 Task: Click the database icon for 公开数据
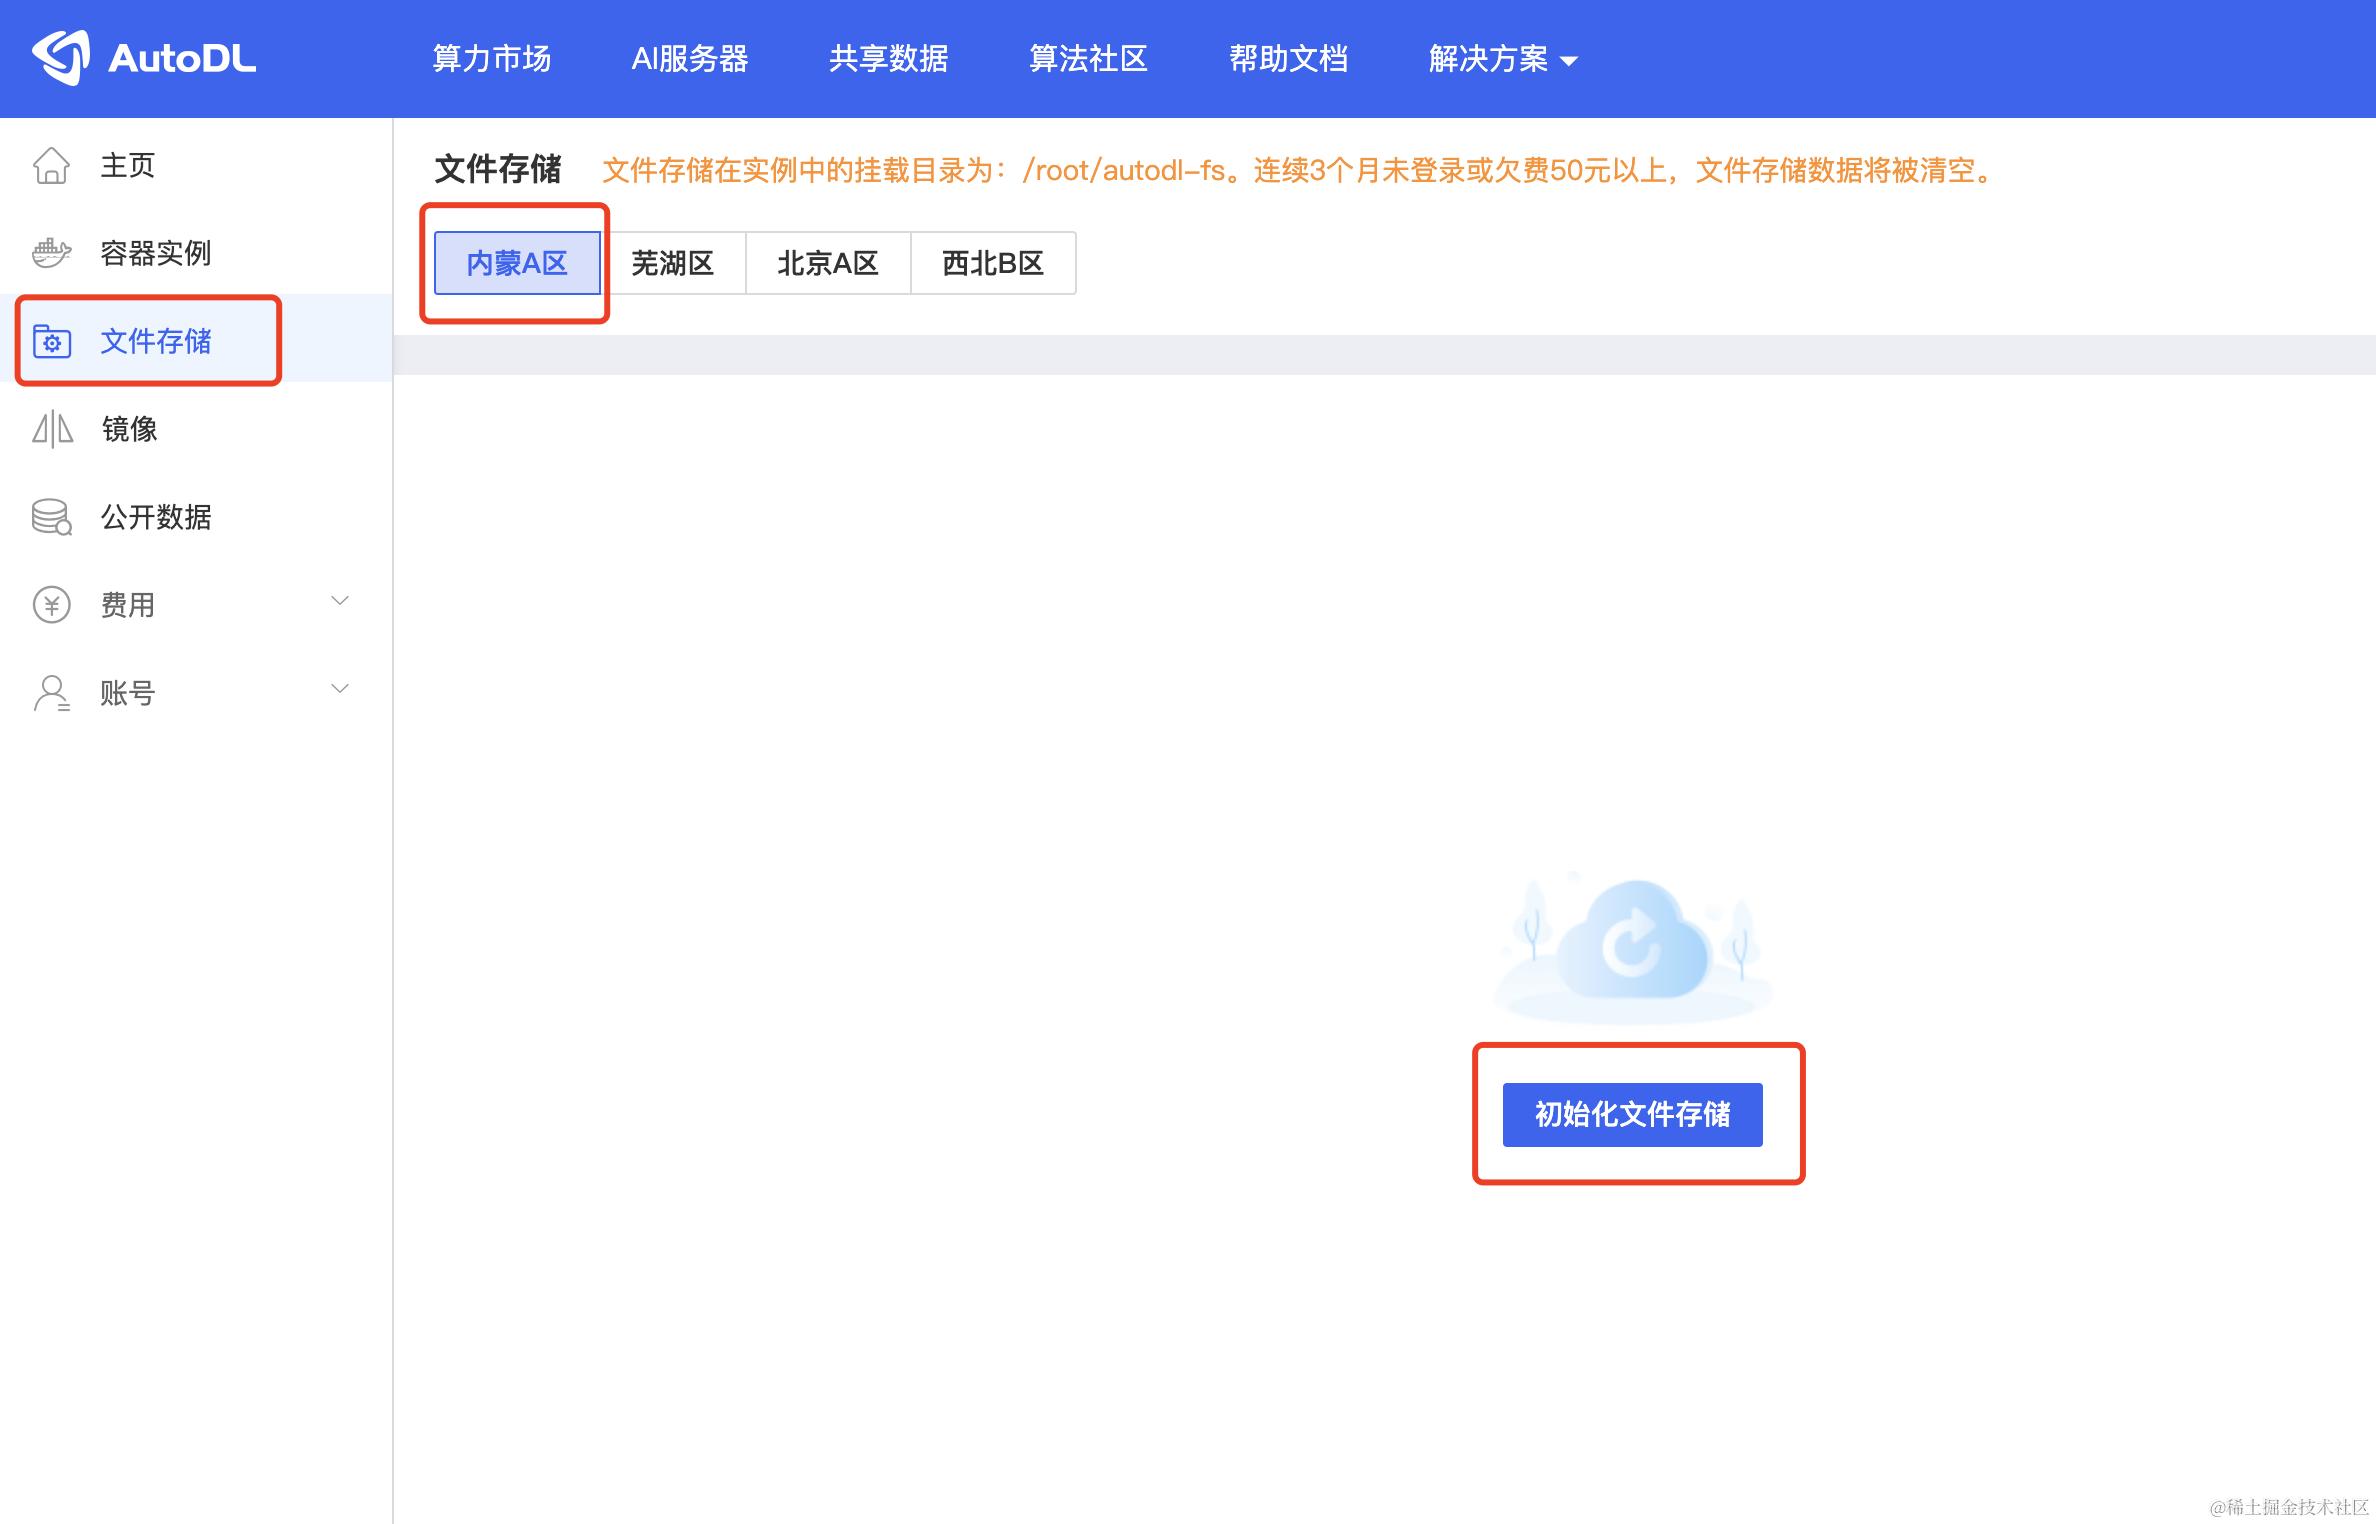[51, 517]
